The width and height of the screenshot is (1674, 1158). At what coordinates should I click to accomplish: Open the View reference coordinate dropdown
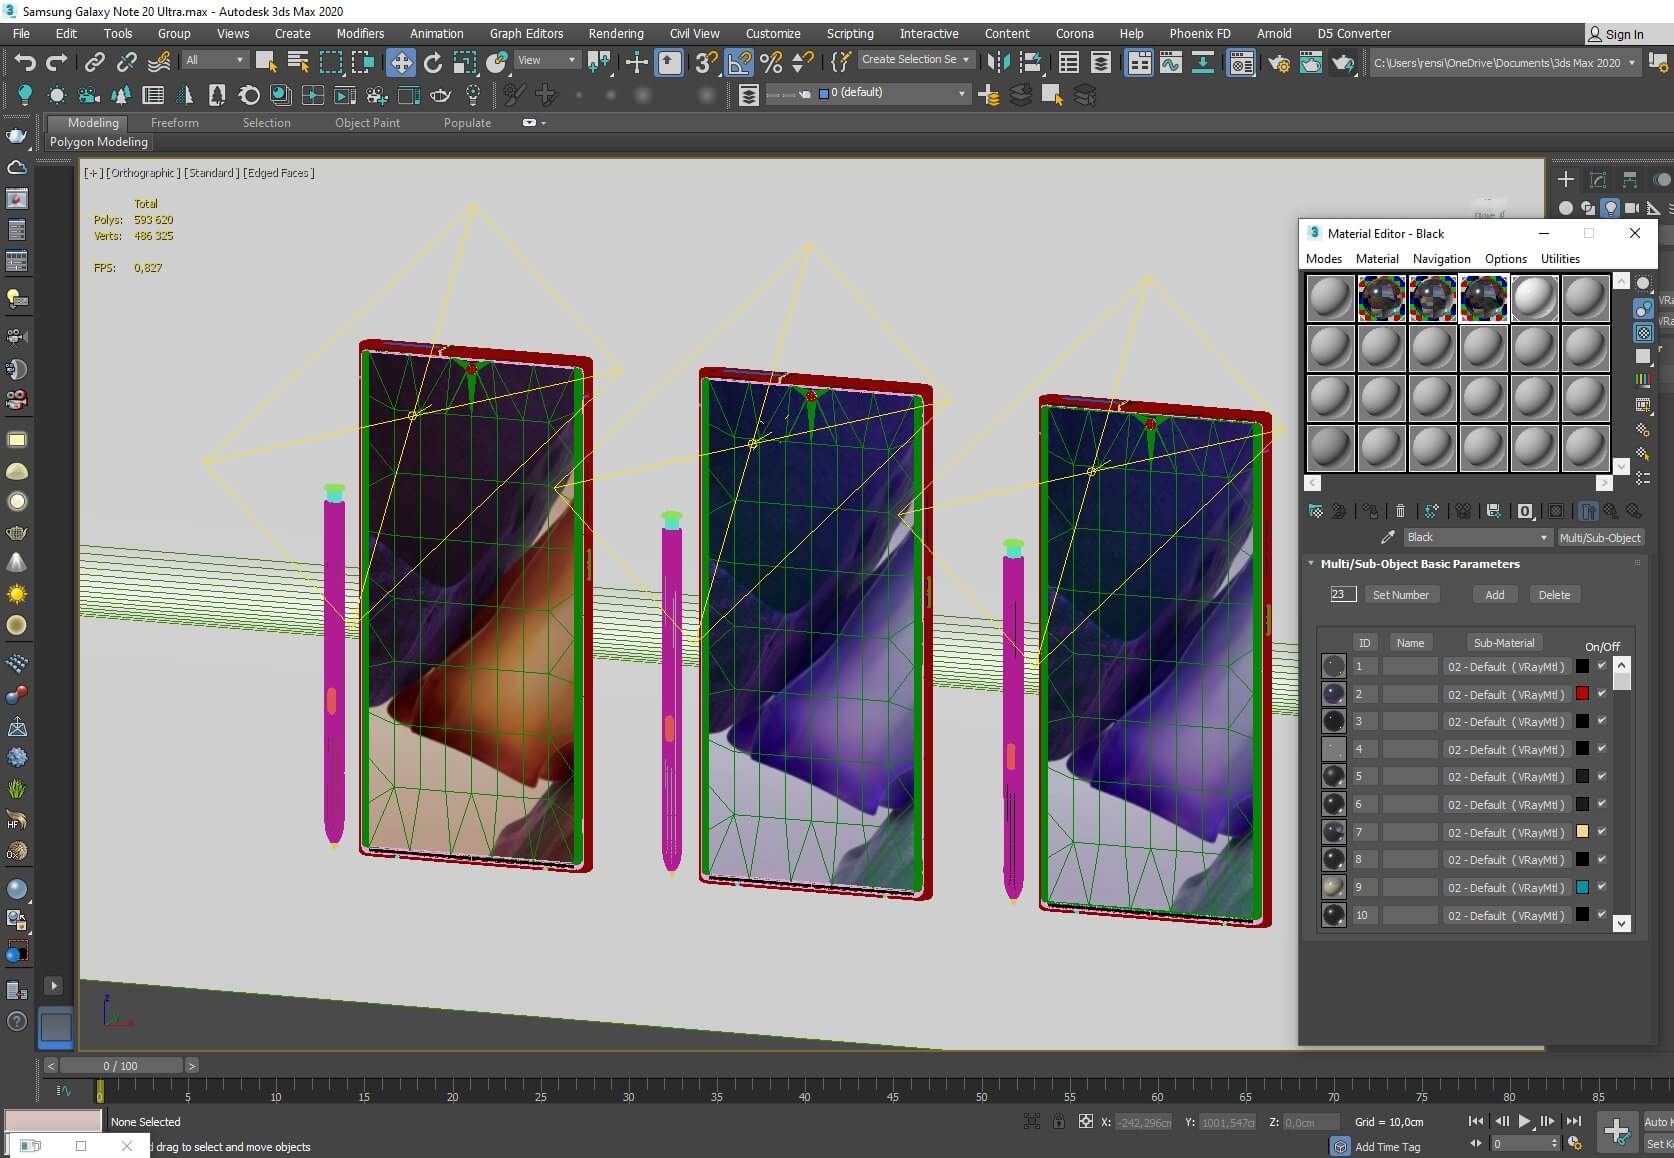click(546, 60)
